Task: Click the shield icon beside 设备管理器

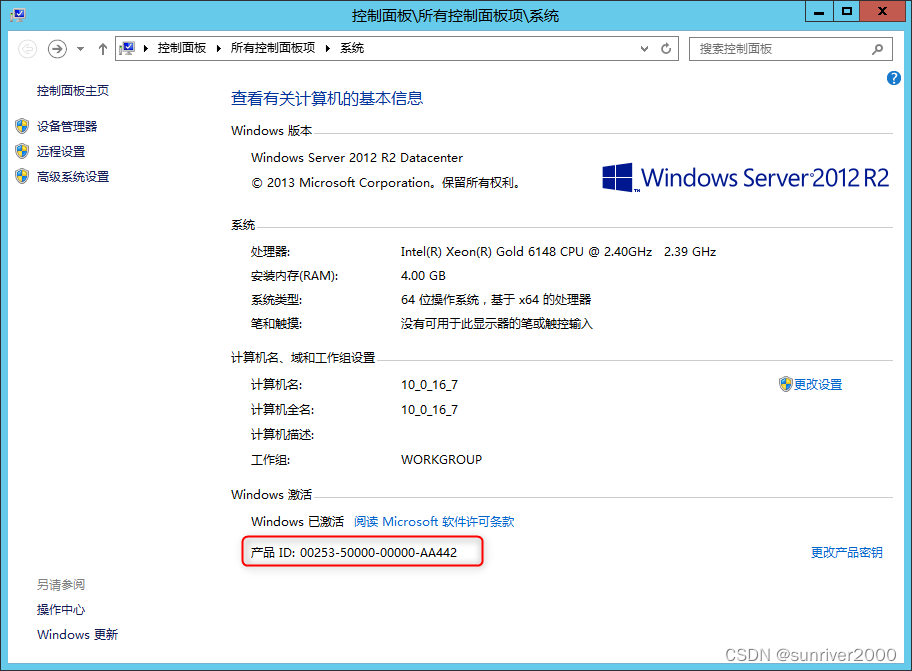Action: click(24, 126)
